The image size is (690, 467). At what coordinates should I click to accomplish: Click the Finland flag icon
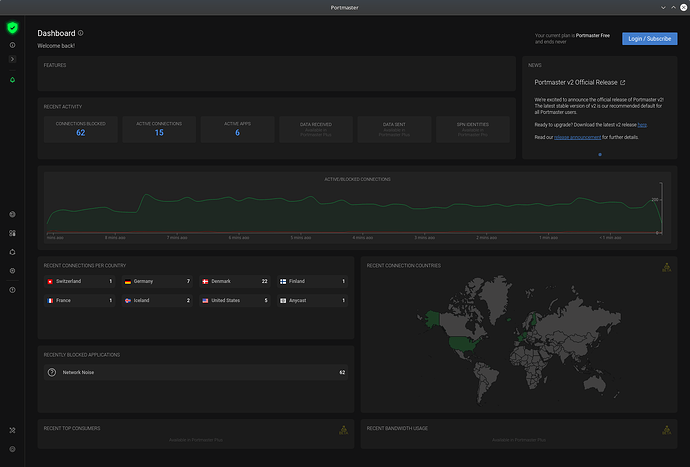click(283, 282)
